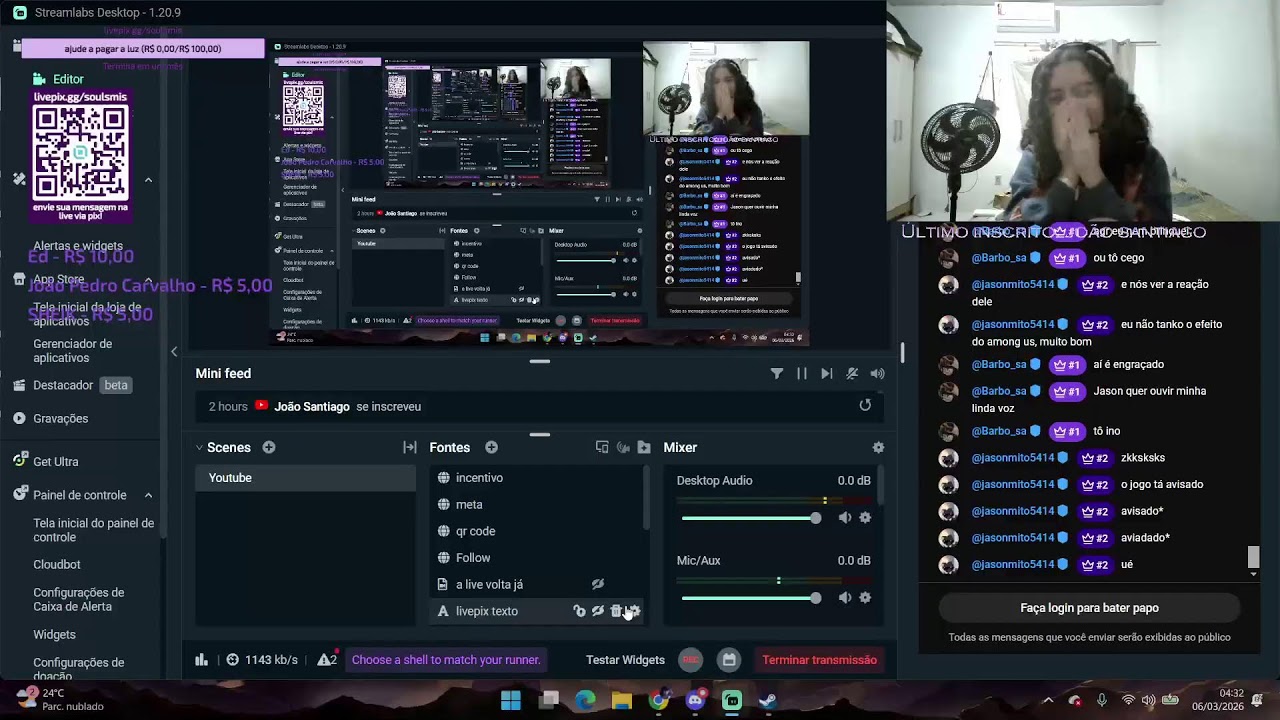
Task: Click Faça login para bater papo
Action: click(1089, 608)
